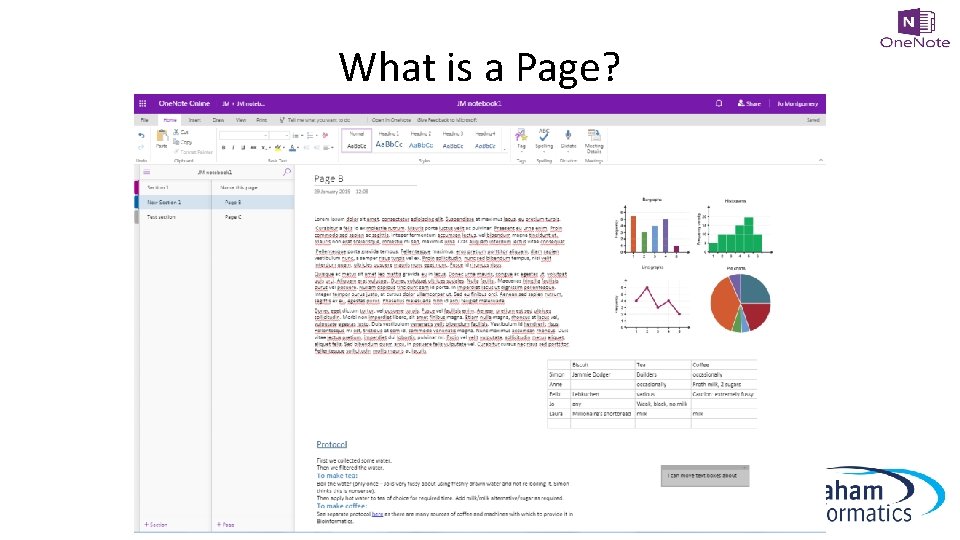Click the Share button
The width and height of the screenshot is (960, 540).
click(x=749, y=103)
